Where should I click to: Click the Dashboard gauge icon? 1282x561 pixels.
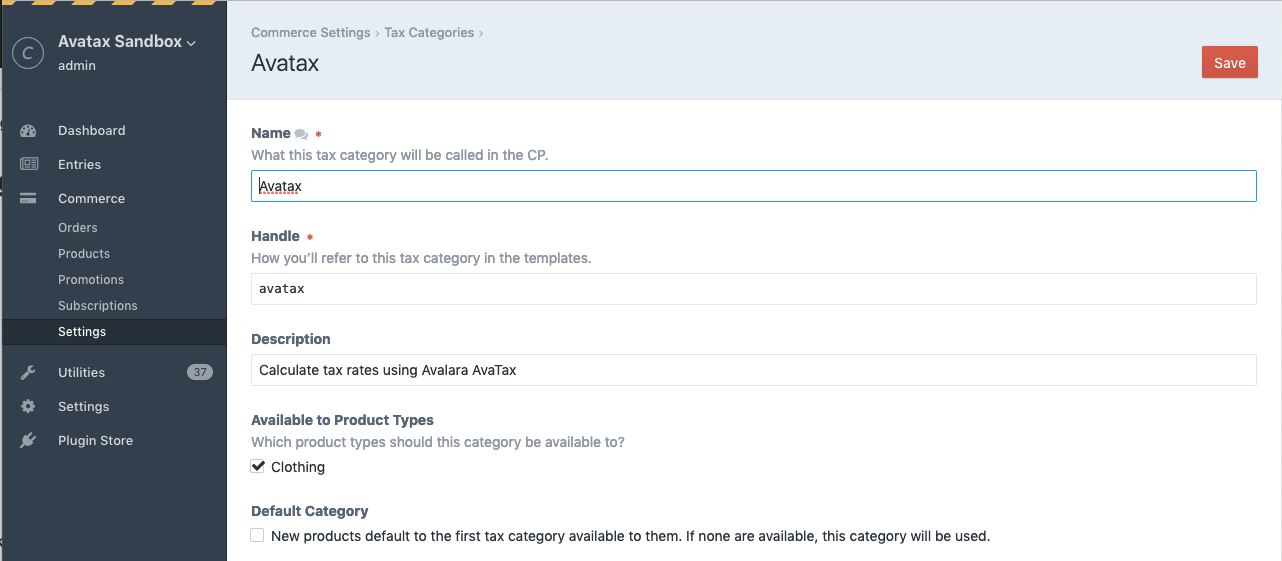(x=28, y=131)
